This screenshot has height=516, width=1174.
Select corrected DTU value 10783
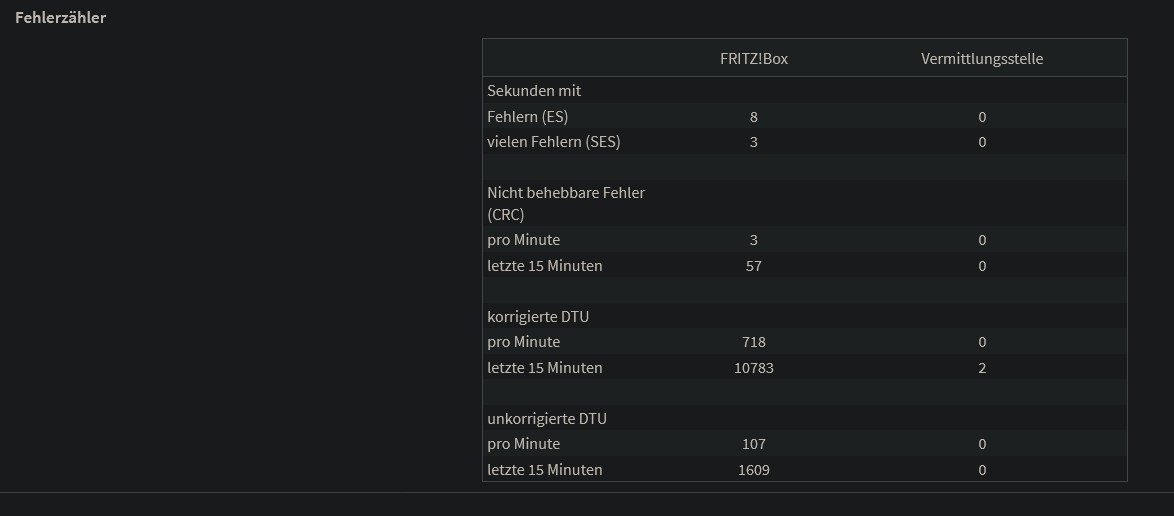point(754,368)
